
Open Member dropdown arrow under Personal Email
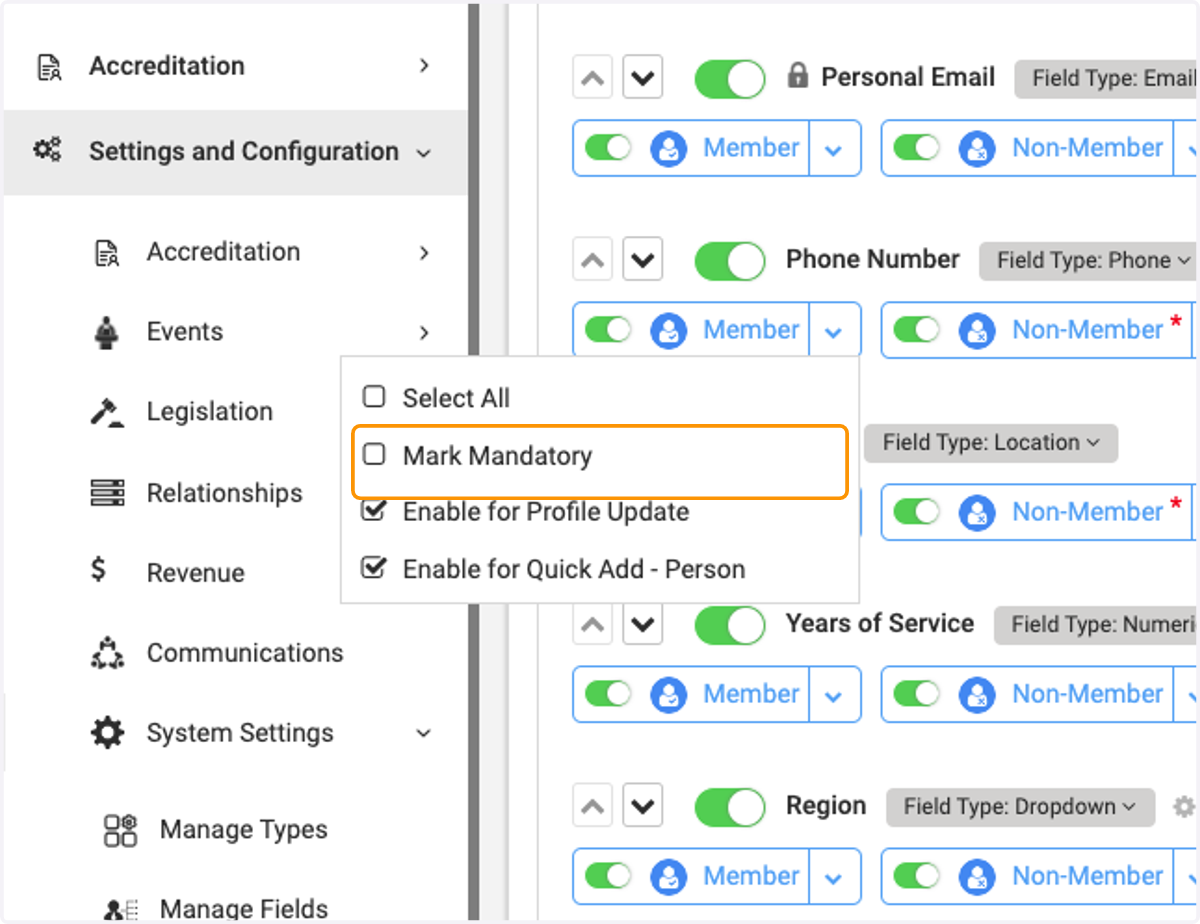point(834,149)
